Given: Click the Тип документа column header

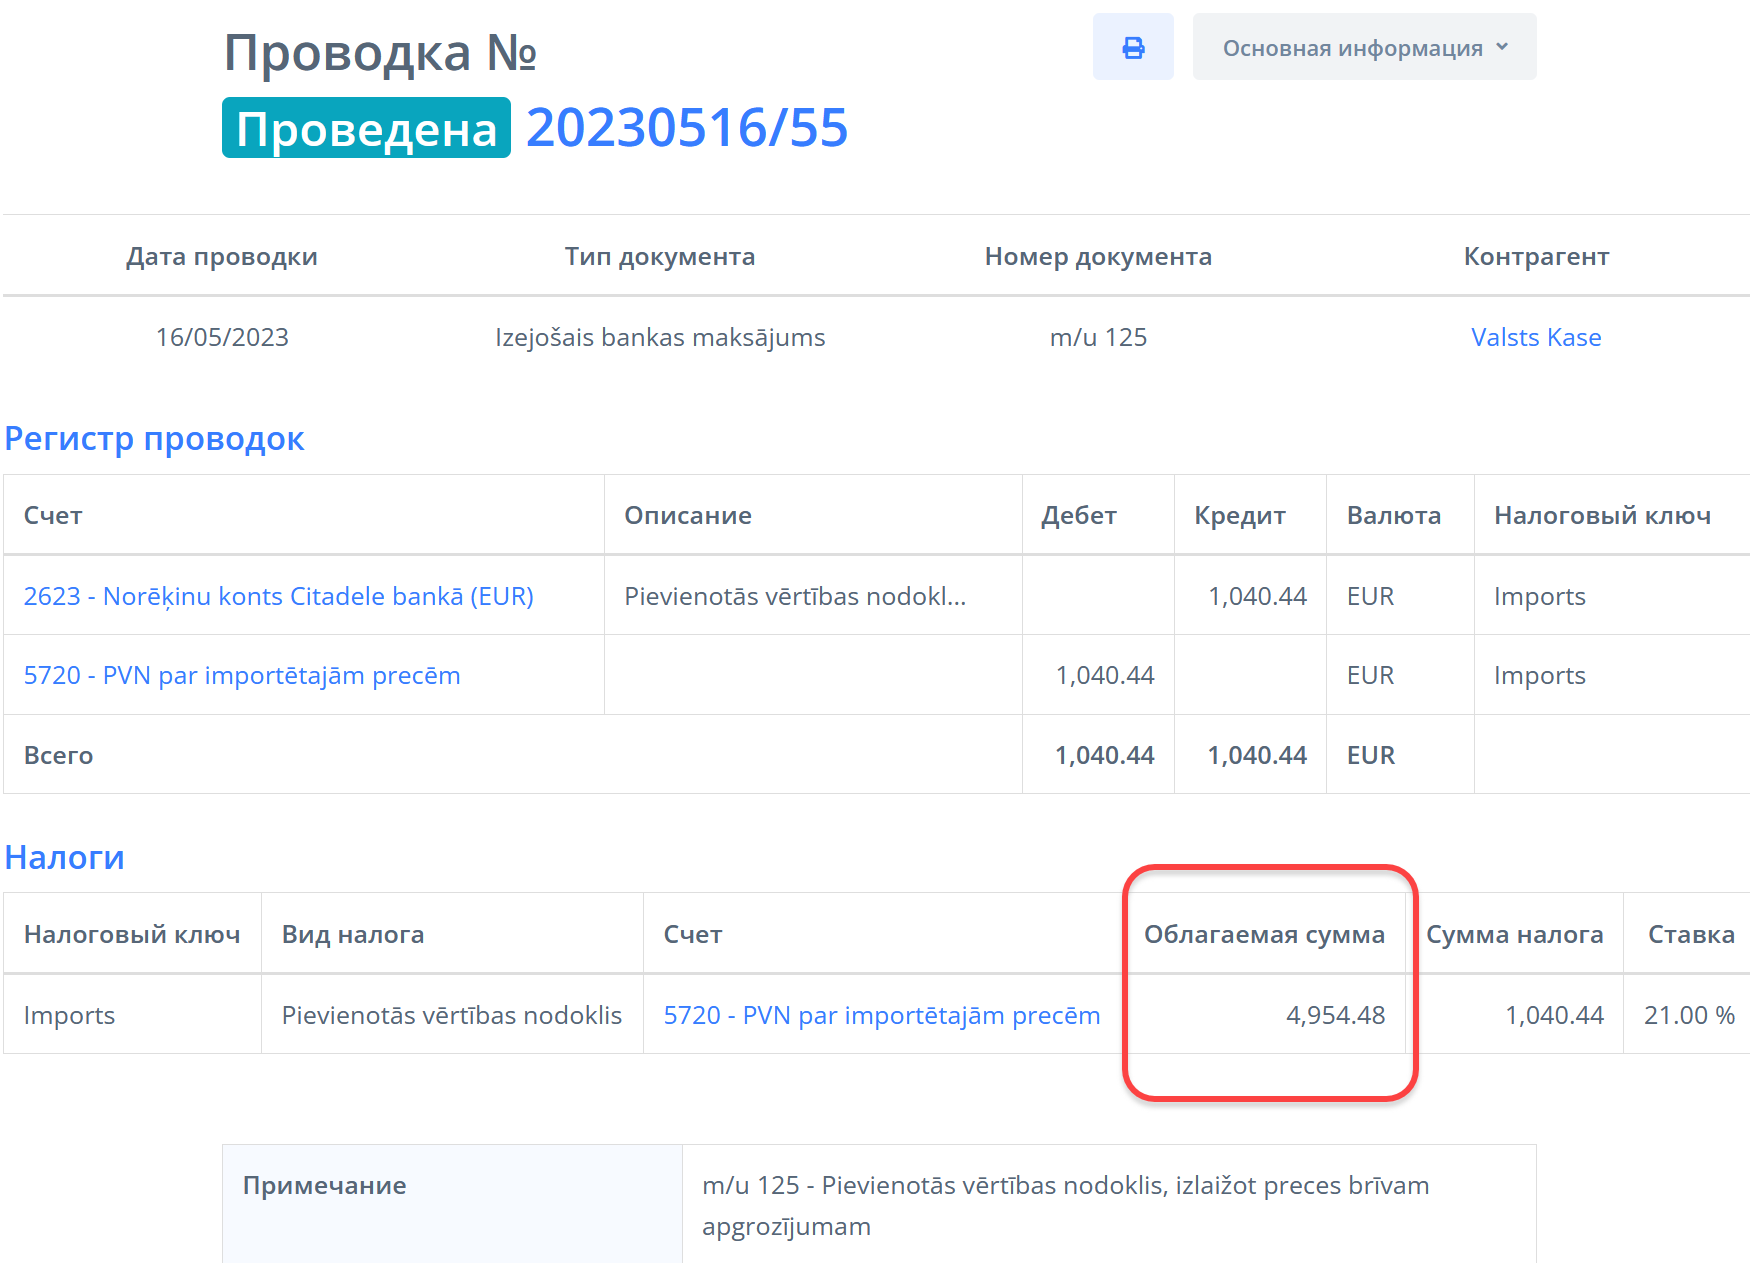Looking at the screenshot, I should coord(659,256).
